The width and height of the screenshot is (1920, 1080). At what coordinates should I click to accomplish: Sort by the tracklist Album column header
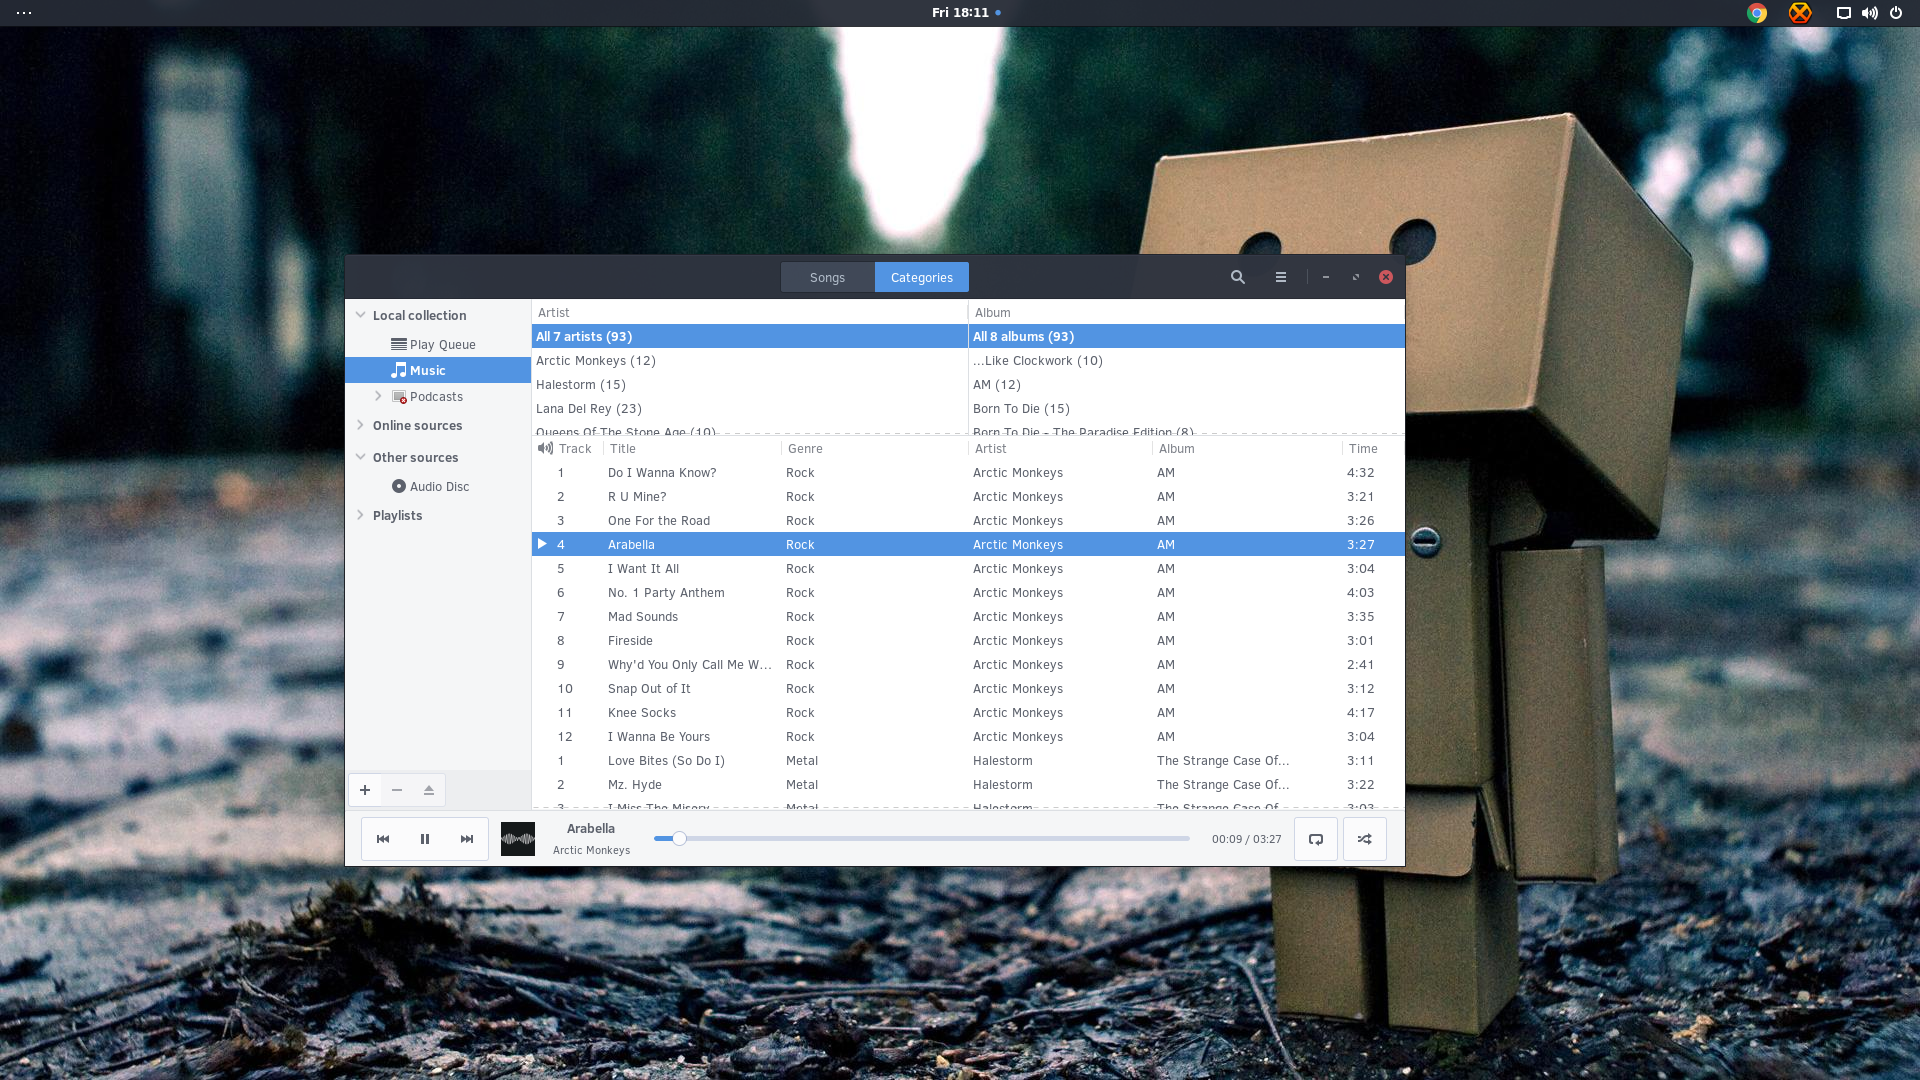click(1246, 448)
